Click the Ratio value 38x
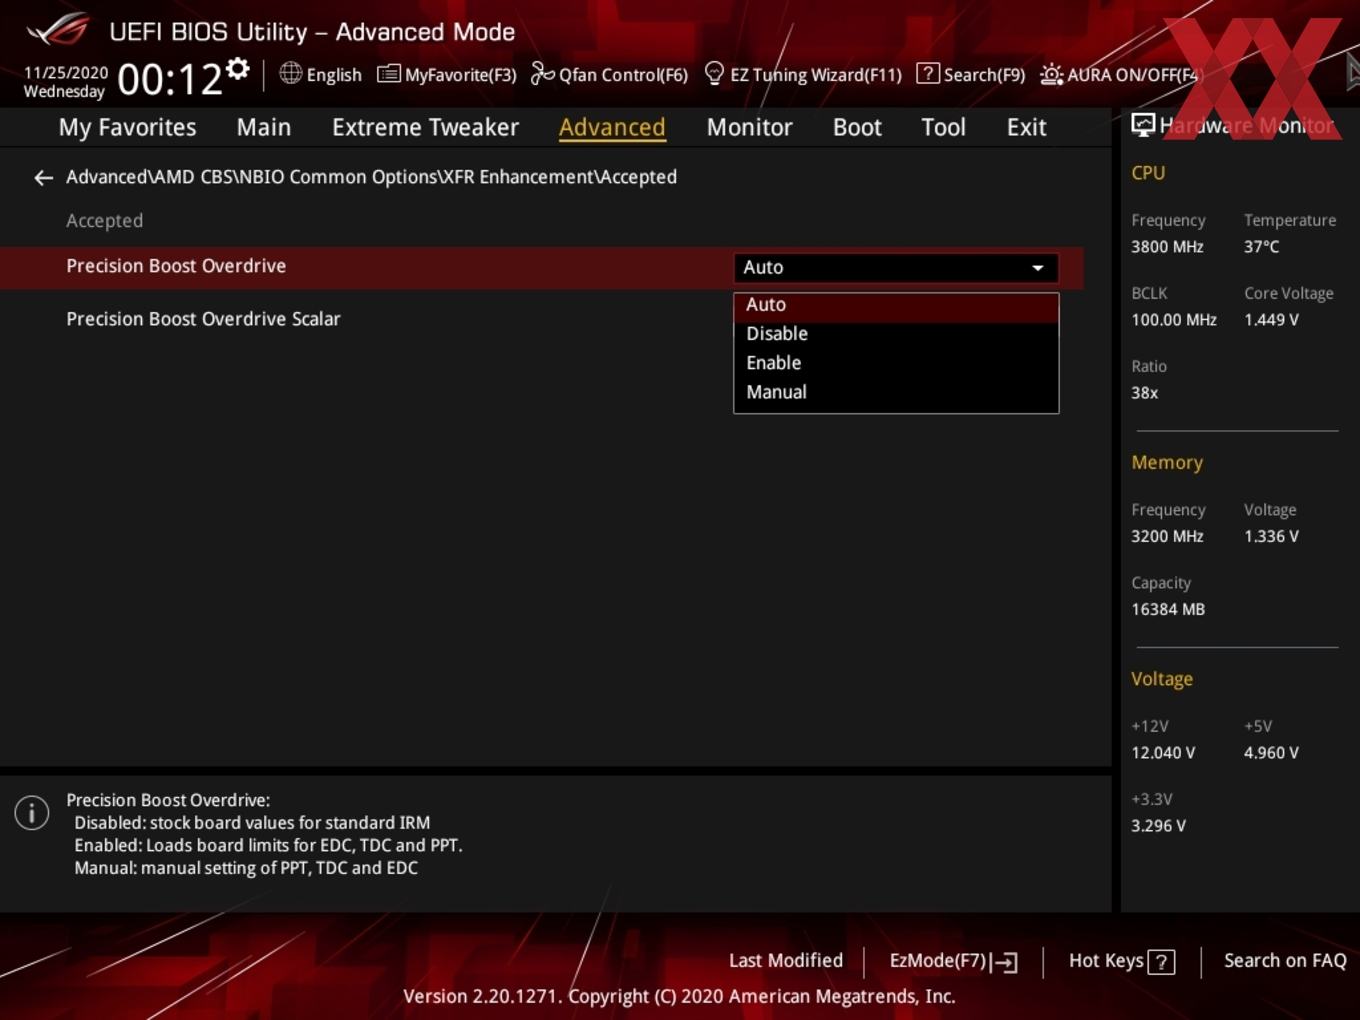This screenshot has width=1360, height=1020. click(x=1144, y=393)
